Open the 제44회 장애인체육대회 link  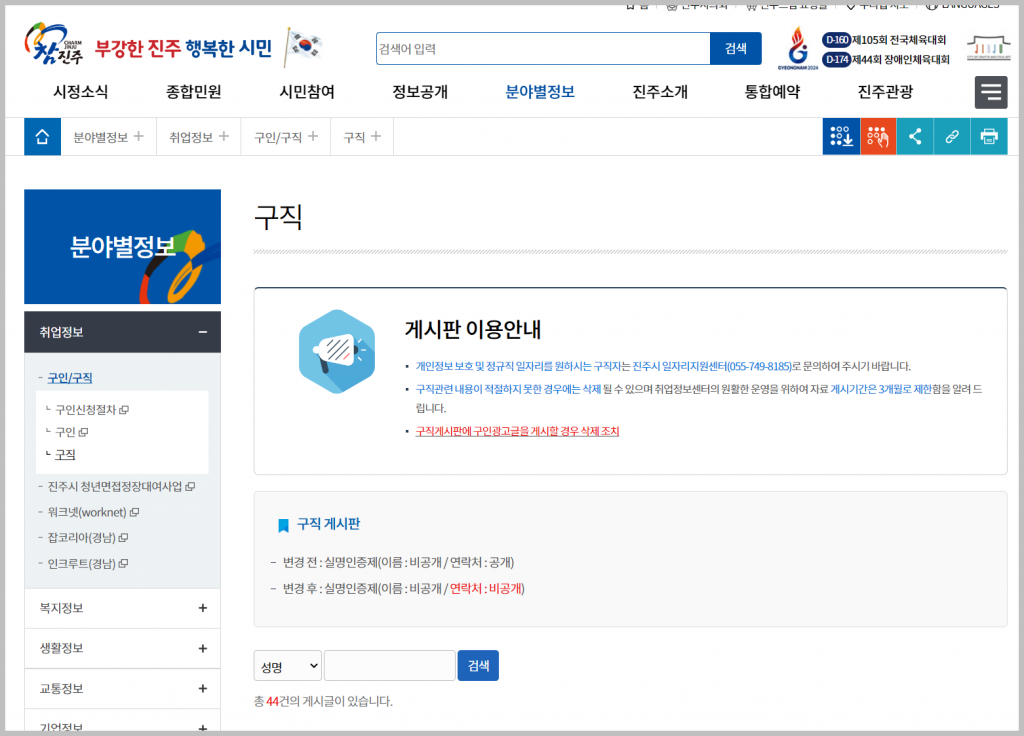coord(901,59)
